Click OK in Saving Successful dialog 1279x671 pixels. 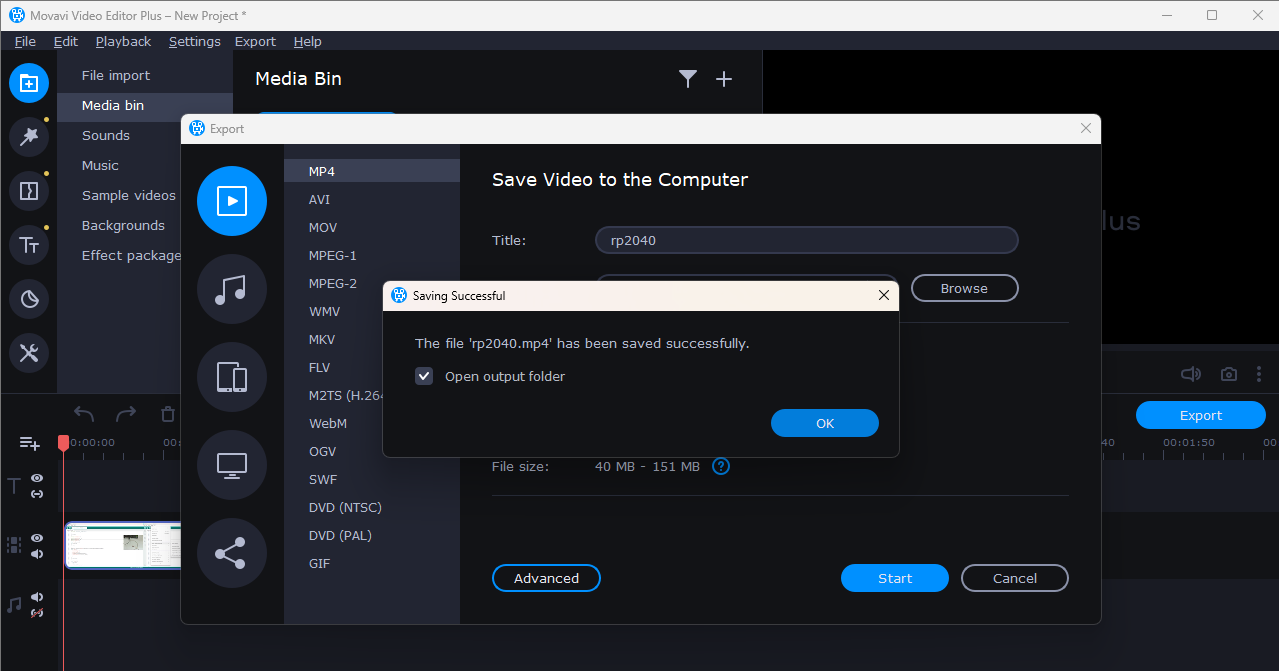point(825,423)
